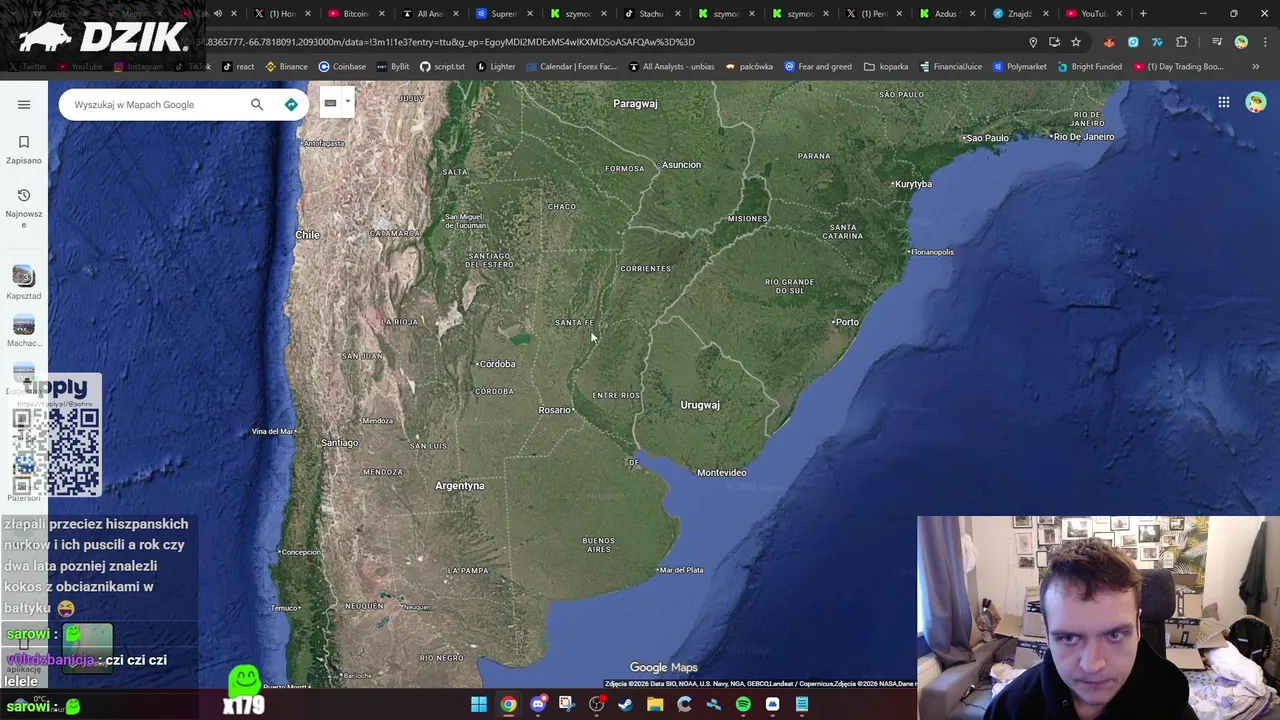The image size is (1280, 720).
Task: Expand the bookmarks overflow chevron
Action: point(1256,67)
